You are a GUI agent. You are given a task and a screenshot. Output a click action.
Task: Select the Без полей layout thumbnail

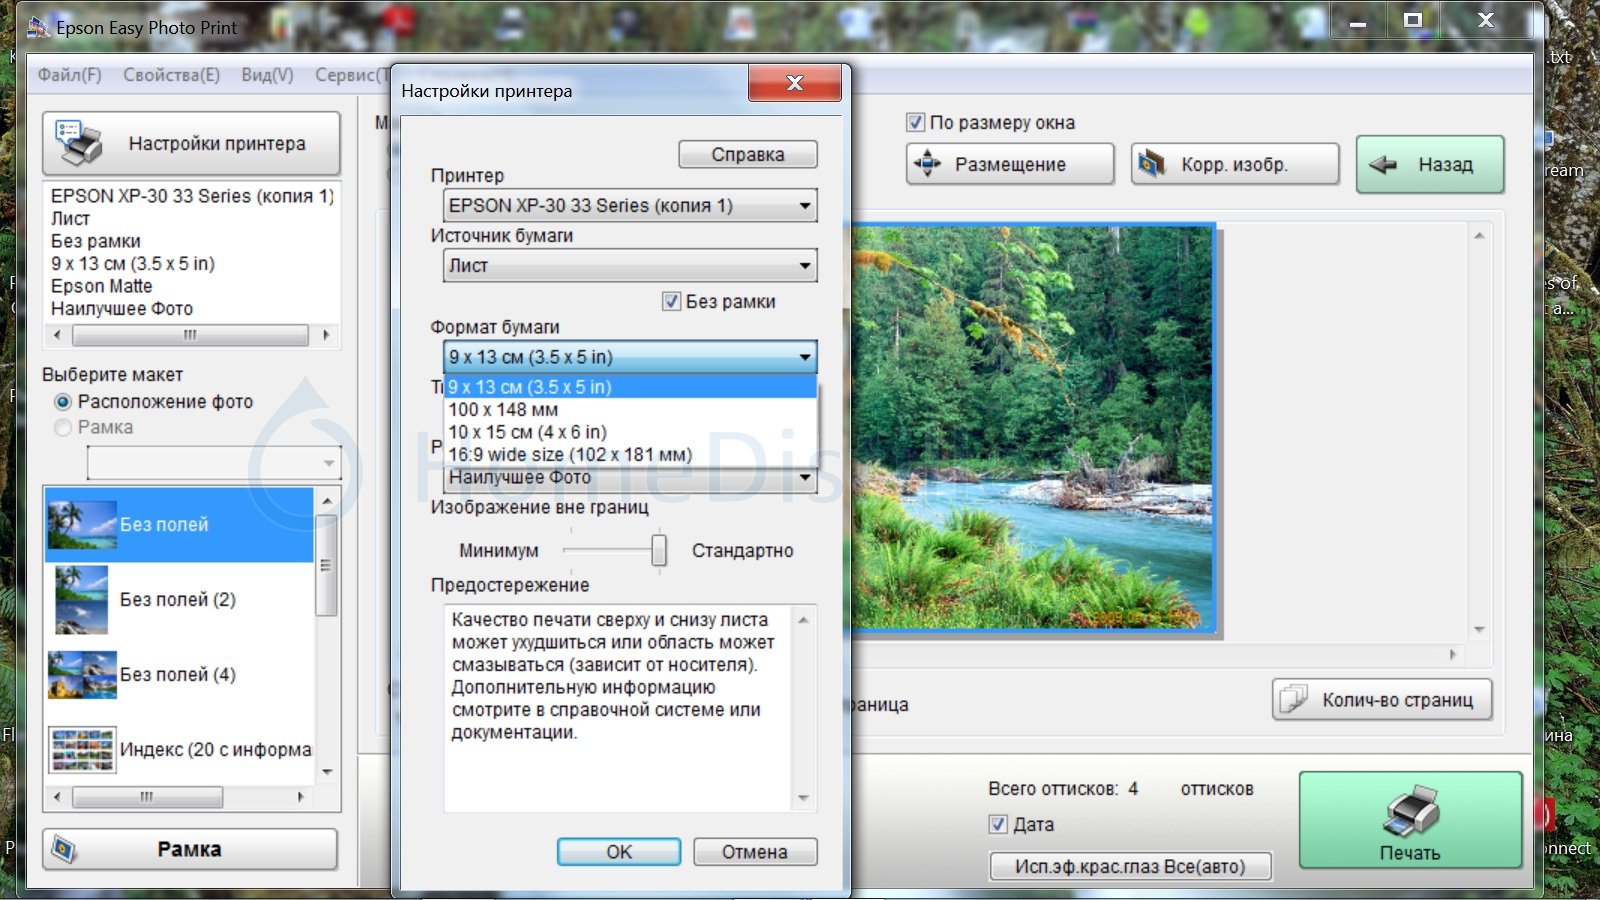tap(82, 524)
